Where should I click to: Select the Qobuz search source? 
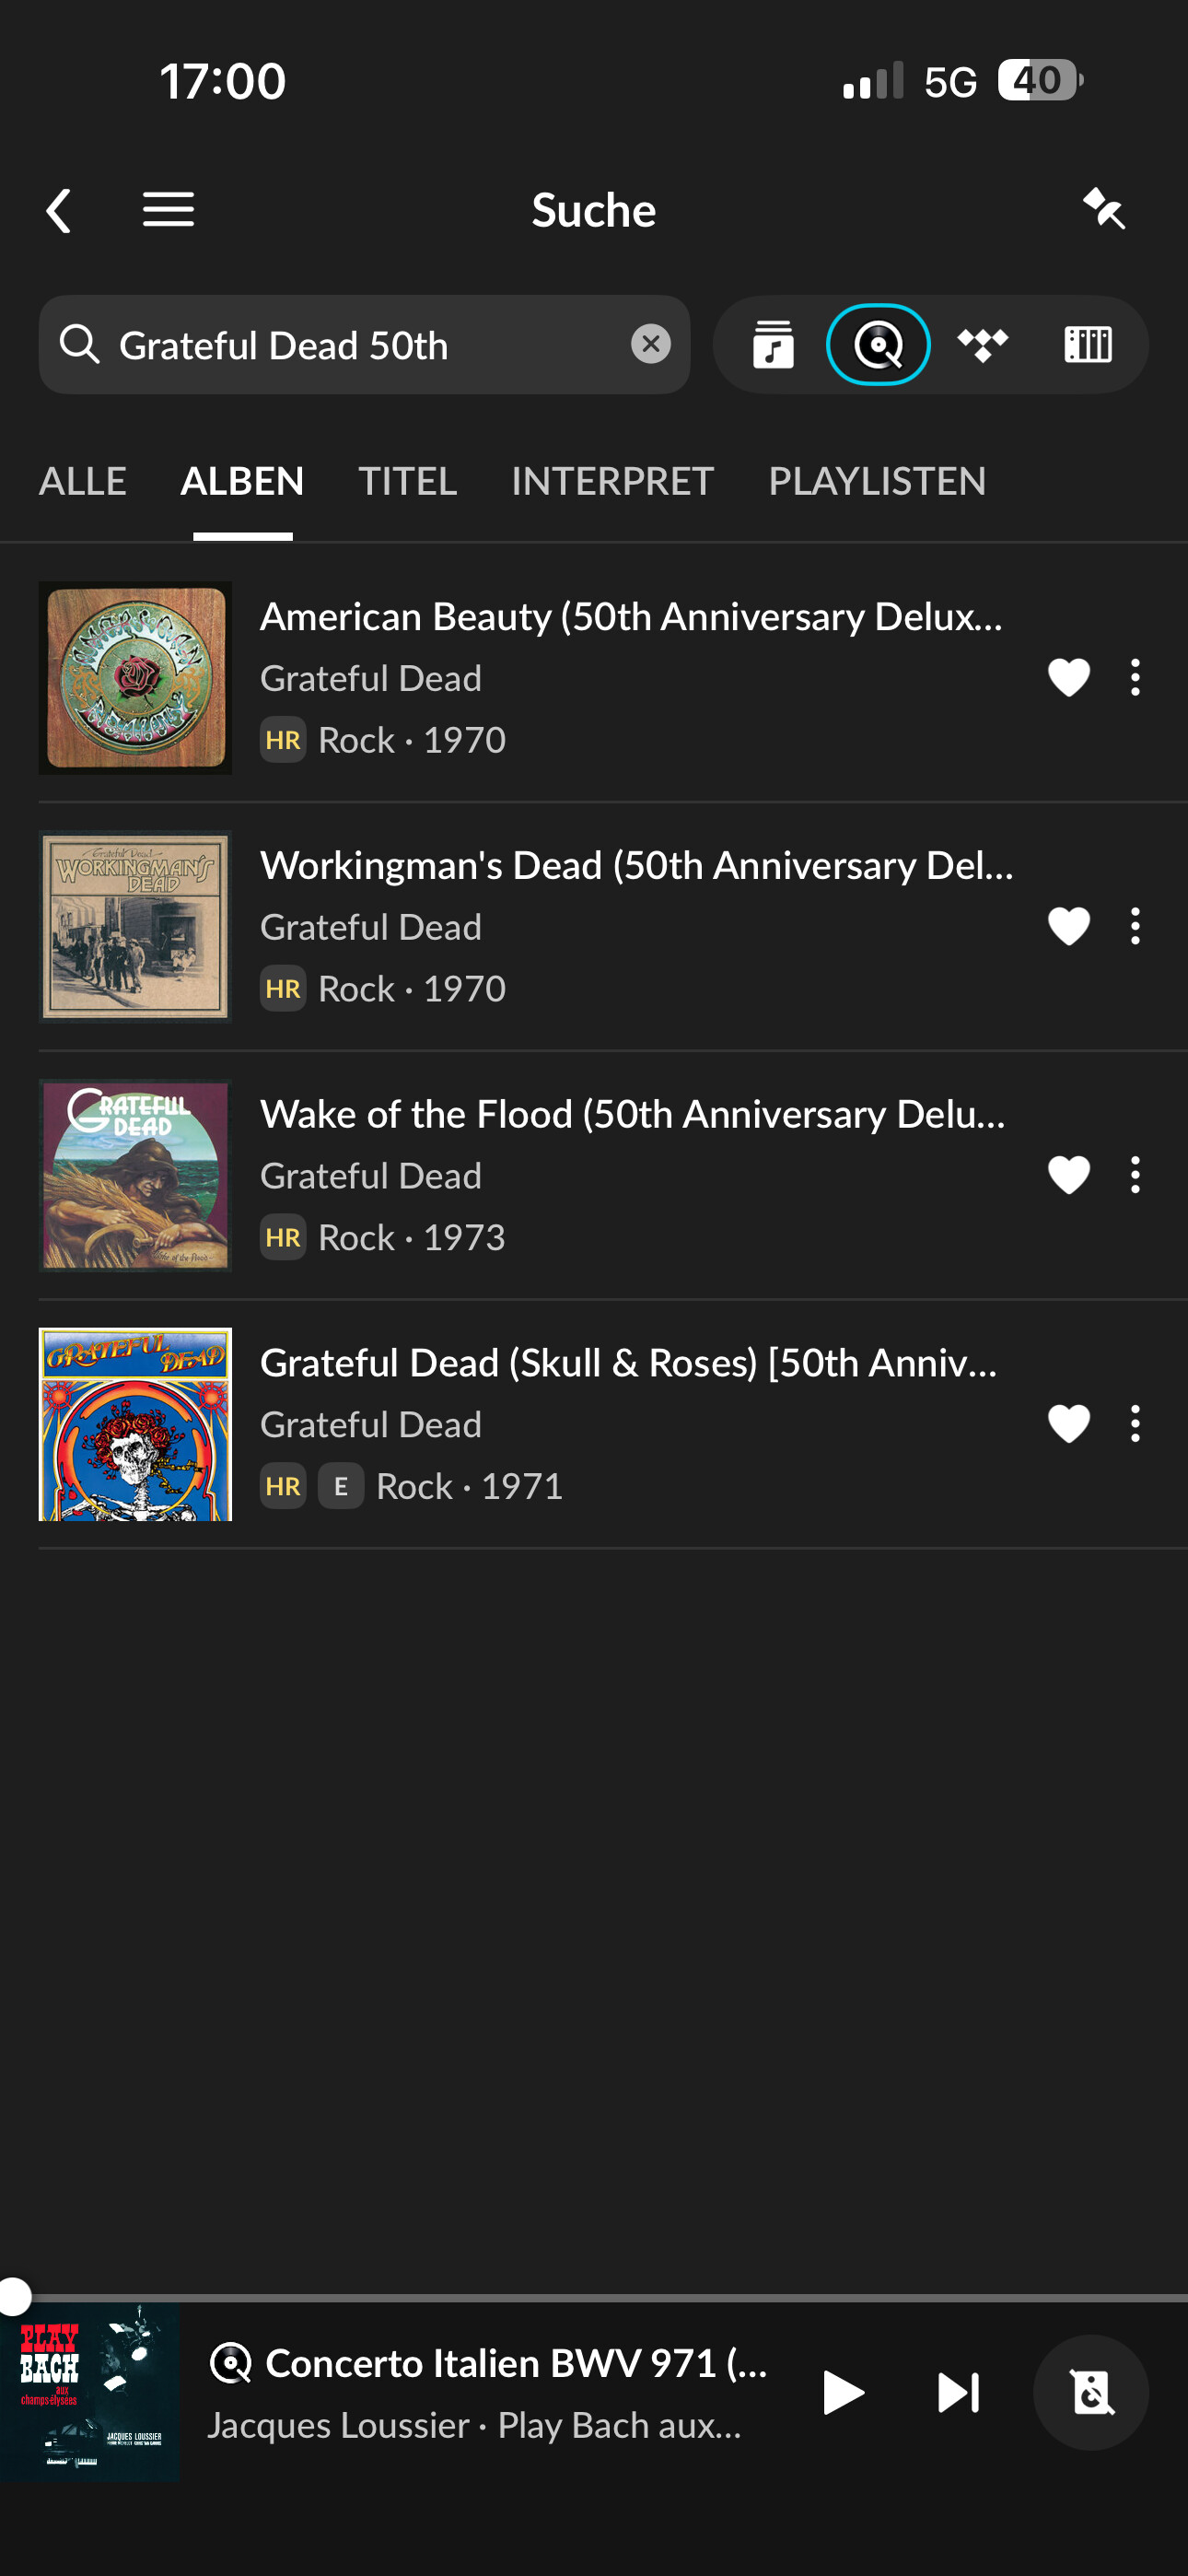pos(878,345)
